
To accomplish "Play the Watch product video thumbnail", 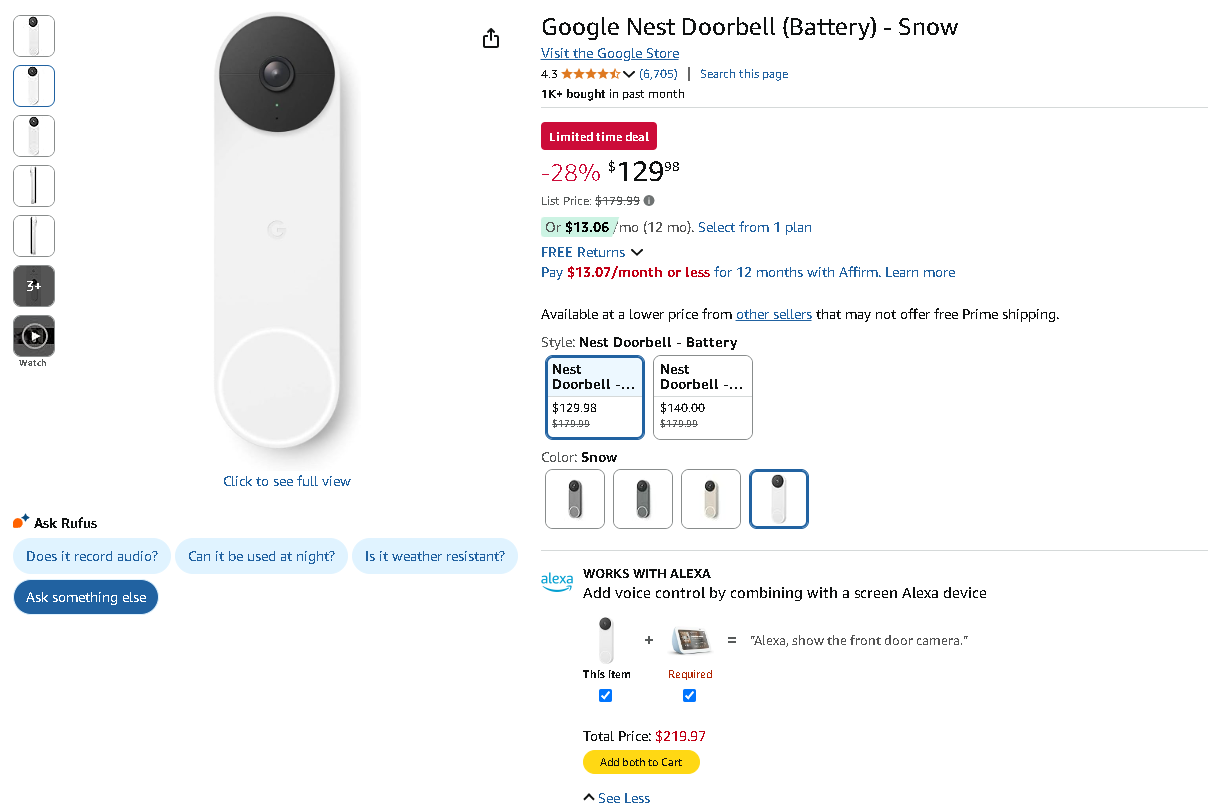I will [33, 335].
